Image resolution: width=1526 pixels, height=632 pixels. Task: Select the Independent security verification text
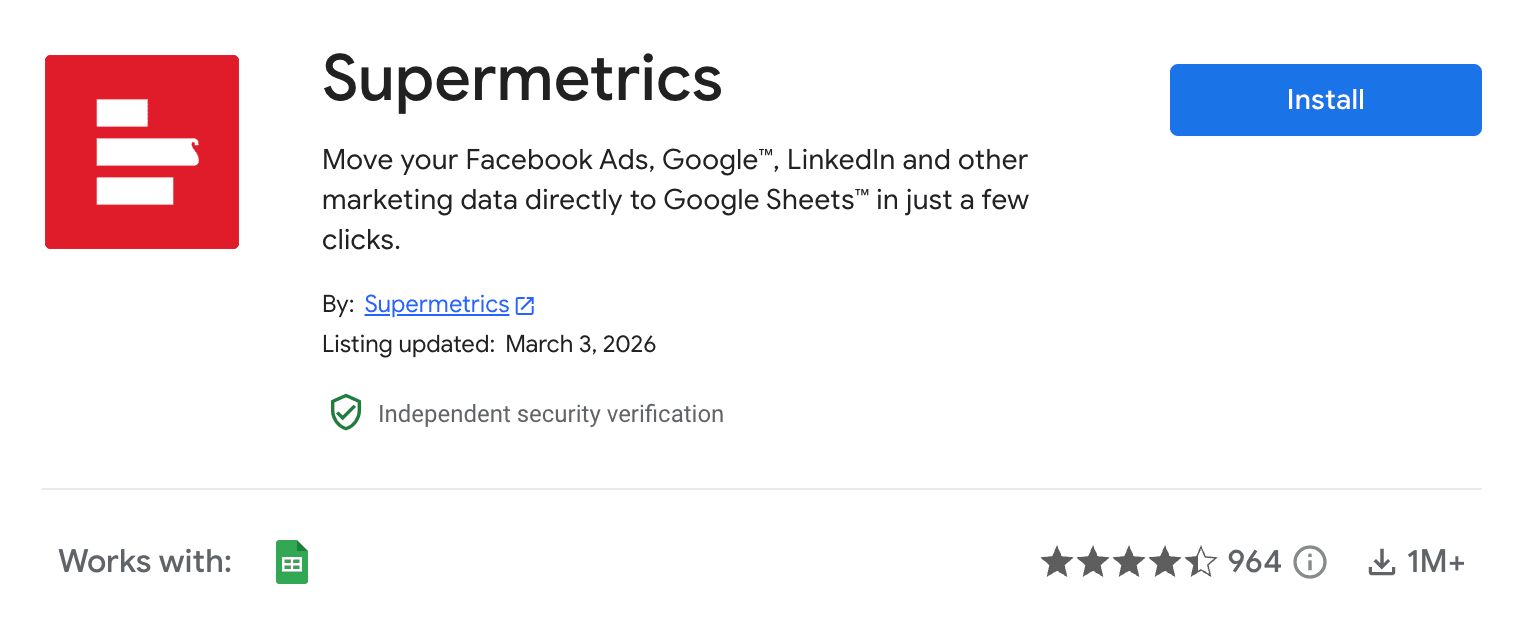point(550,414)
